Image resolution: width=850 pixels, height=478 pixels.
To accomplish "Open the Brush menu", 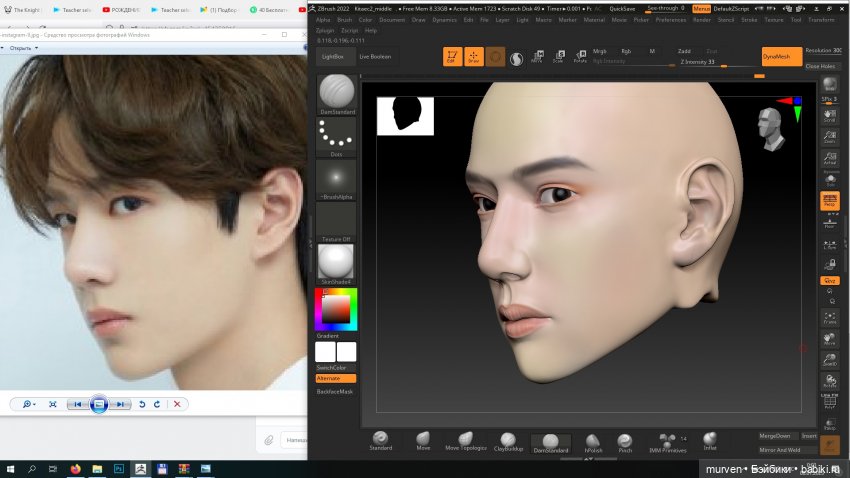I will point(344,20).
